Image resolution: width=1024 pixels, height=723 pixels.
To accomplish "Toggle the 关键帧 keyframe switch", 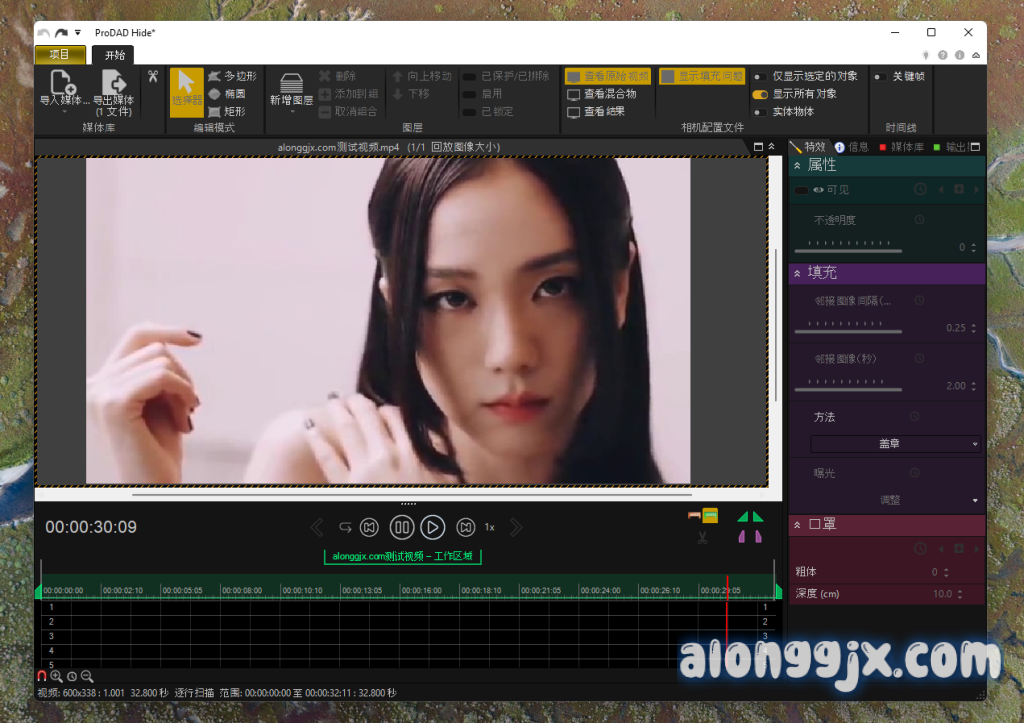I will point(880,76).
